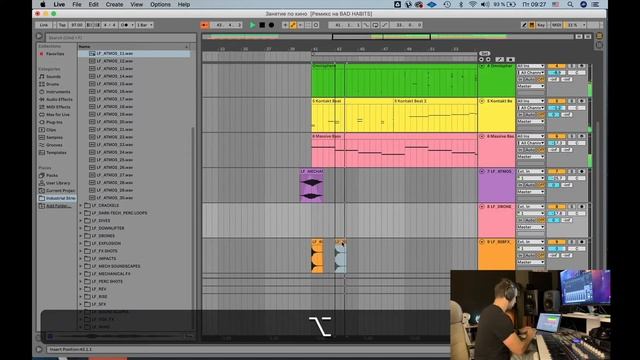
Task: Open Key Map Mode
Action: pyautogui.click(x=541, y=25)
